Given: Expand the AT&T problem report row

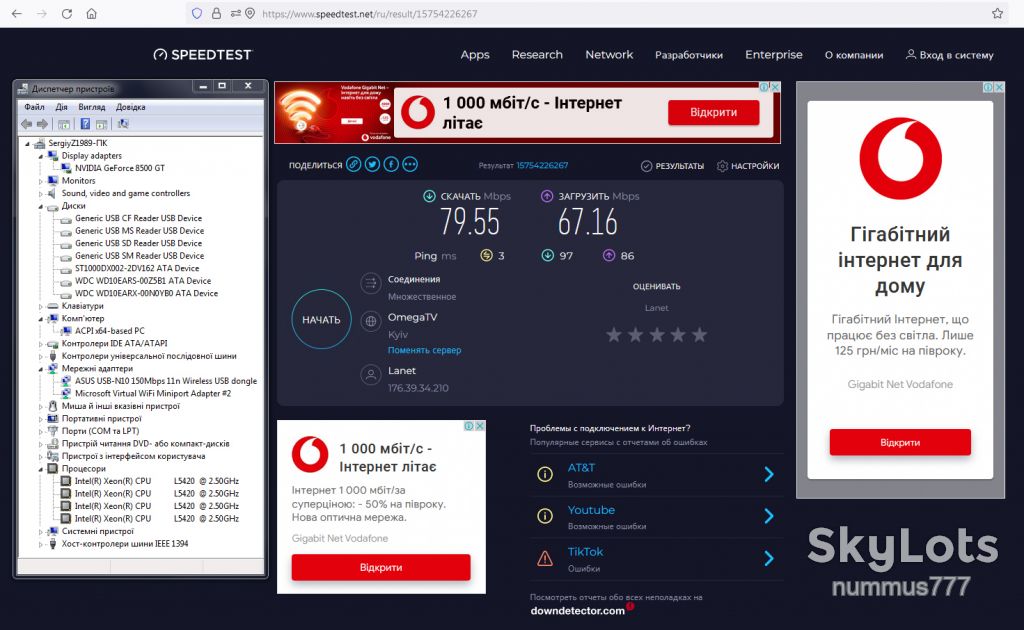Looking at the screenshot, I should pos(656,475).
